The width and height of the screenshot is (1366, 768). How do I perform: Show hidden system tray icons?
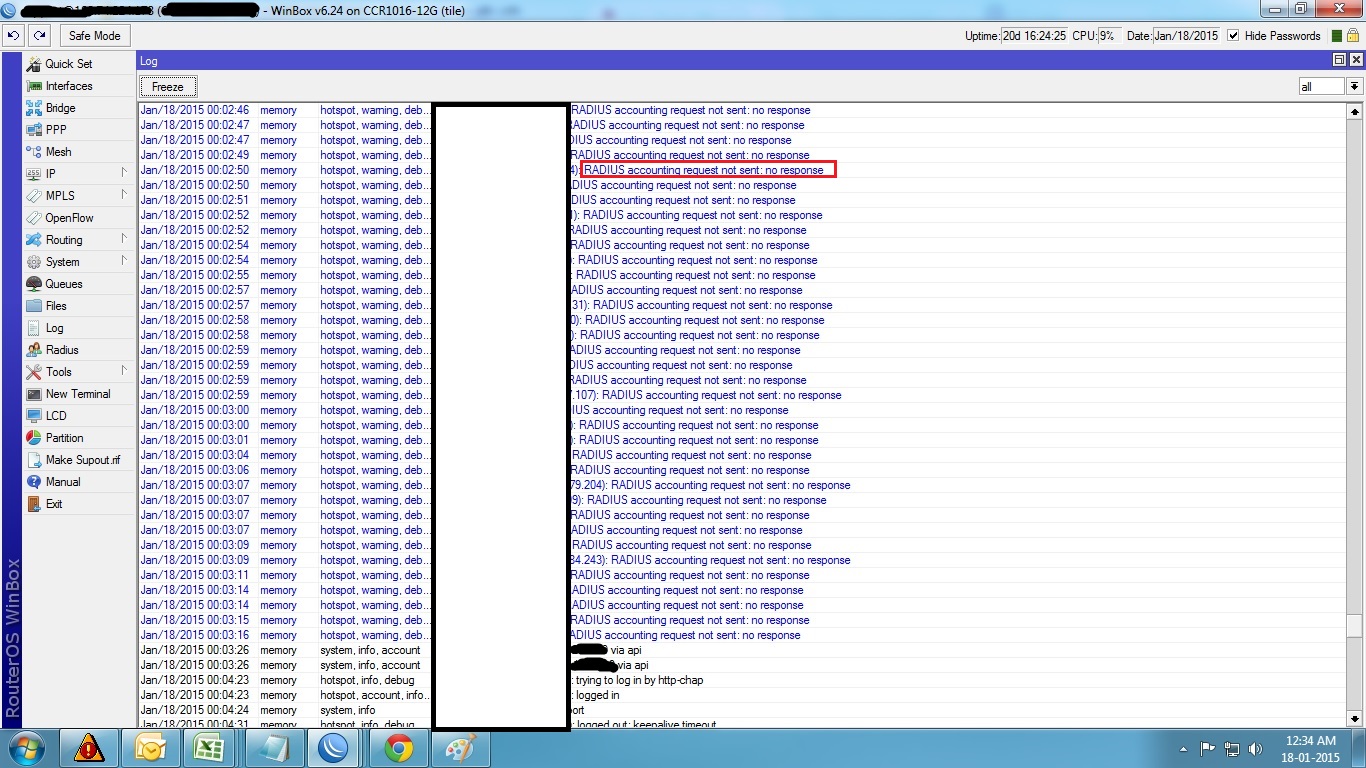(x=1184, y=749)
